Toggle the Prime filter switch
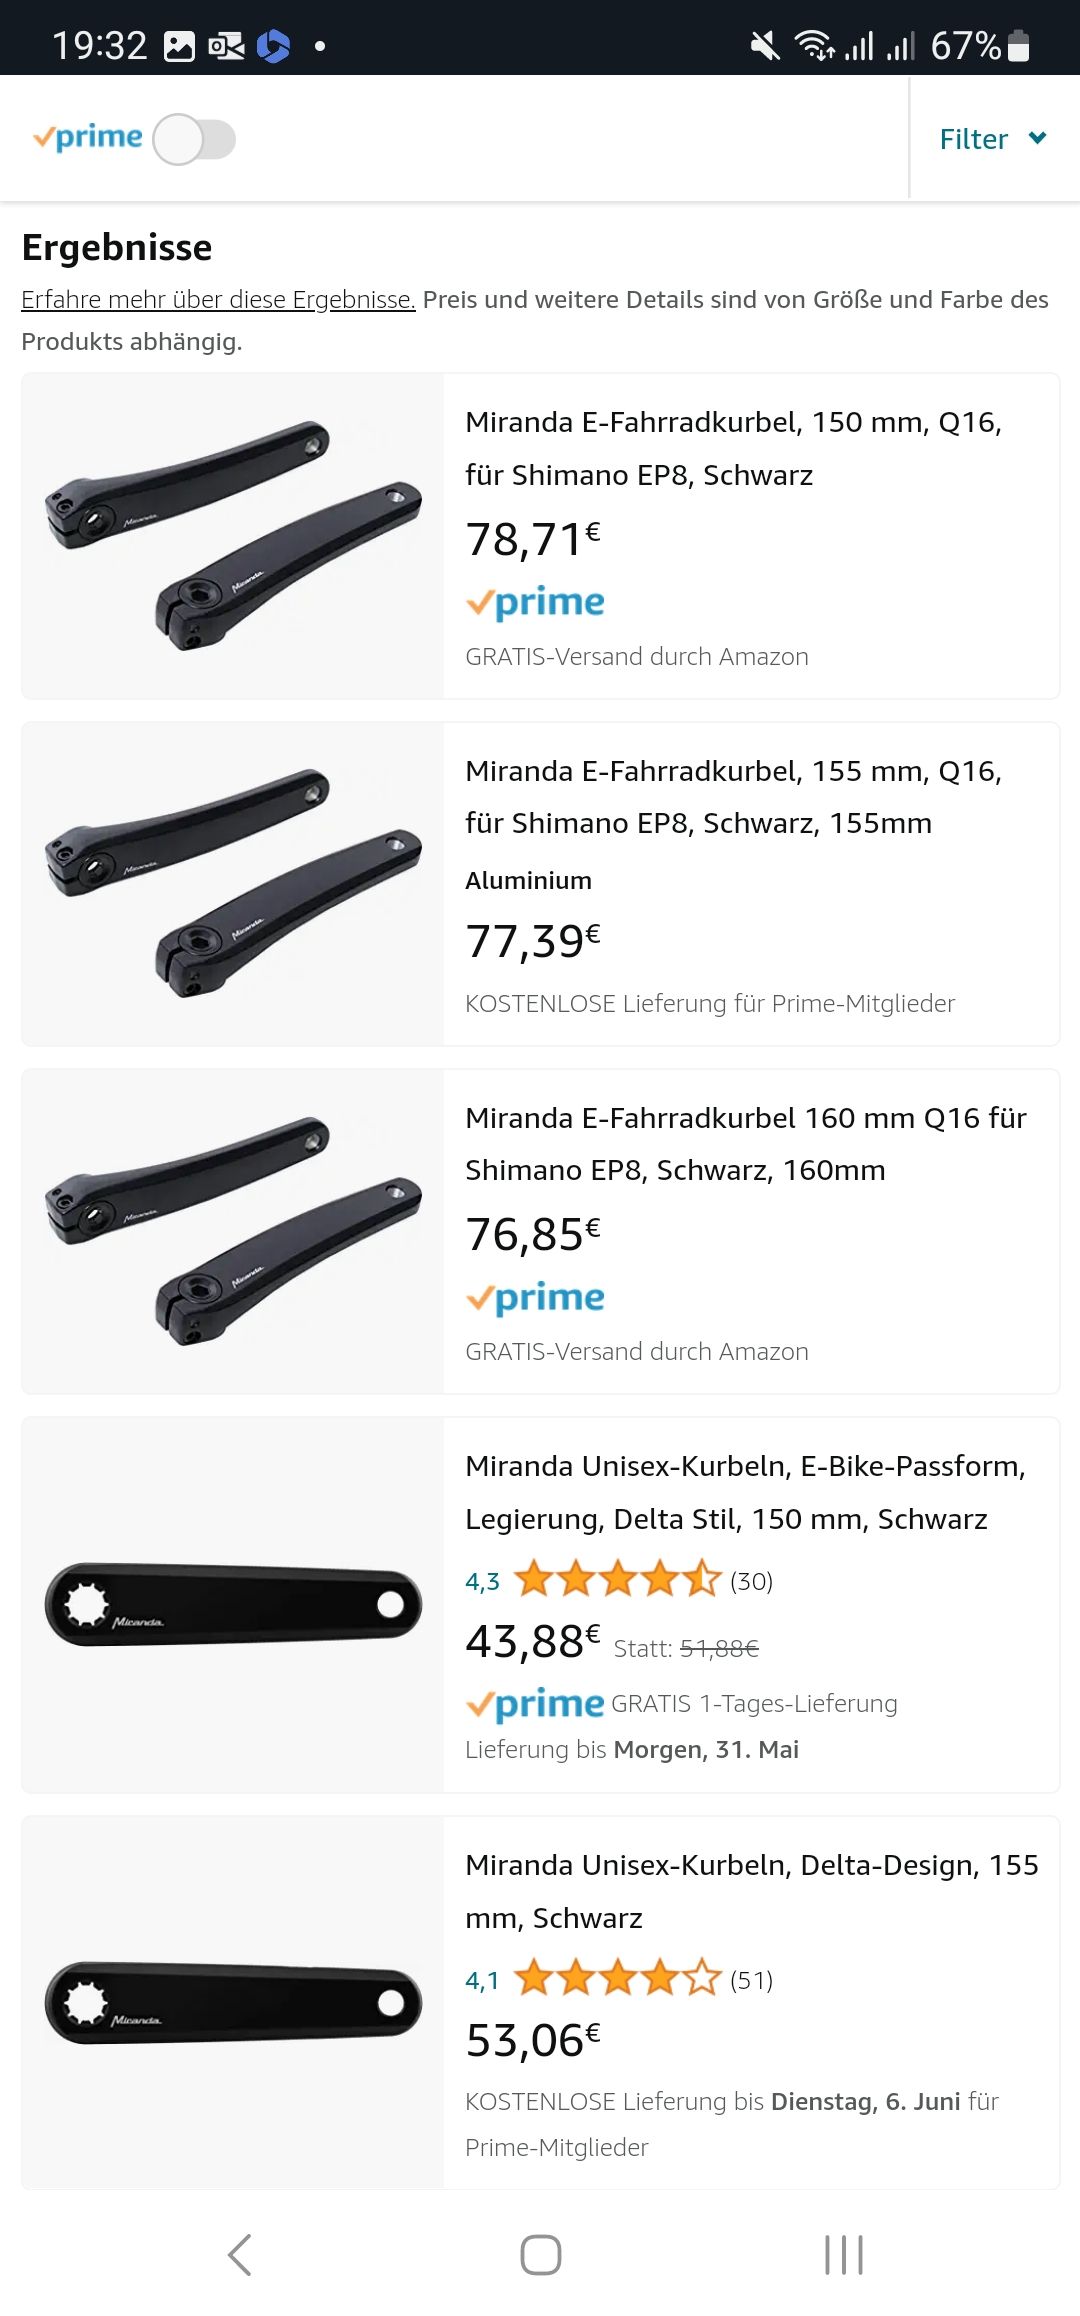Screen dimensions: 1080x2316 click(194, 139)
